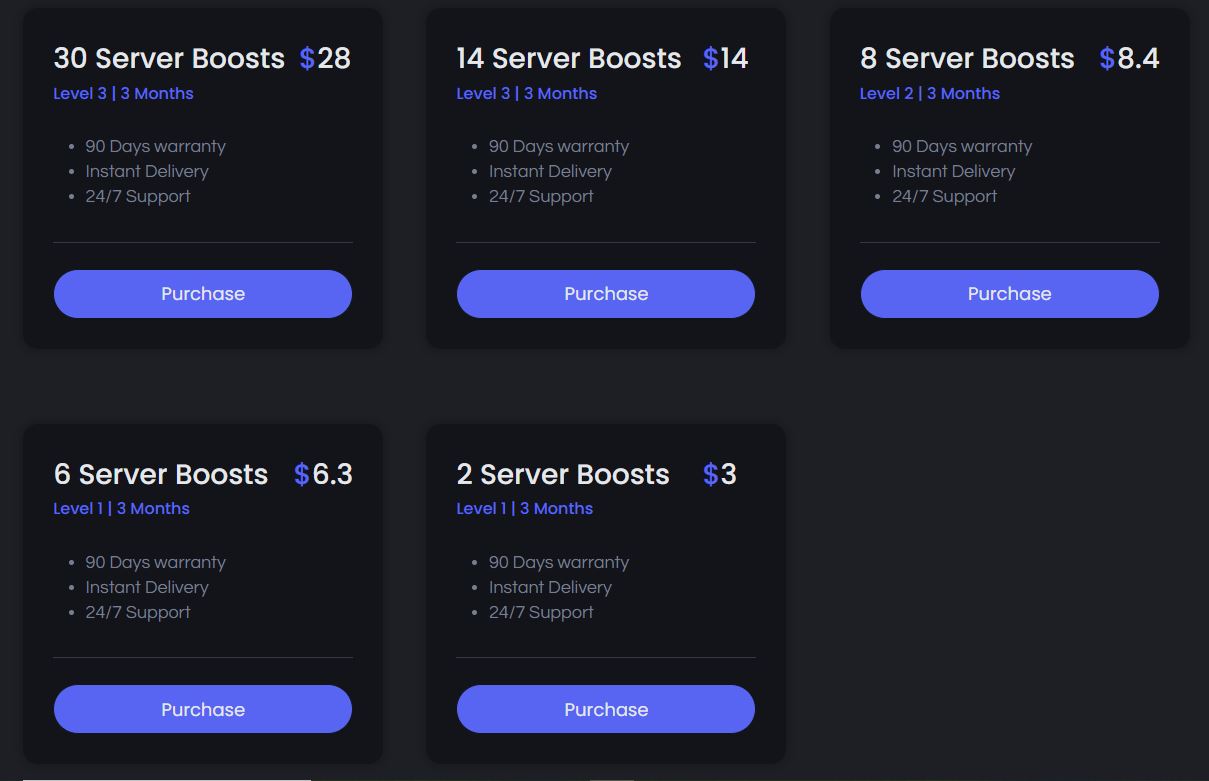Viewport: 1209px width, 781px height.
Task: Select "Level 1 | 3 Months" under 6 Server Boosts
Action: pyautogui.click(x=121, y=508)
